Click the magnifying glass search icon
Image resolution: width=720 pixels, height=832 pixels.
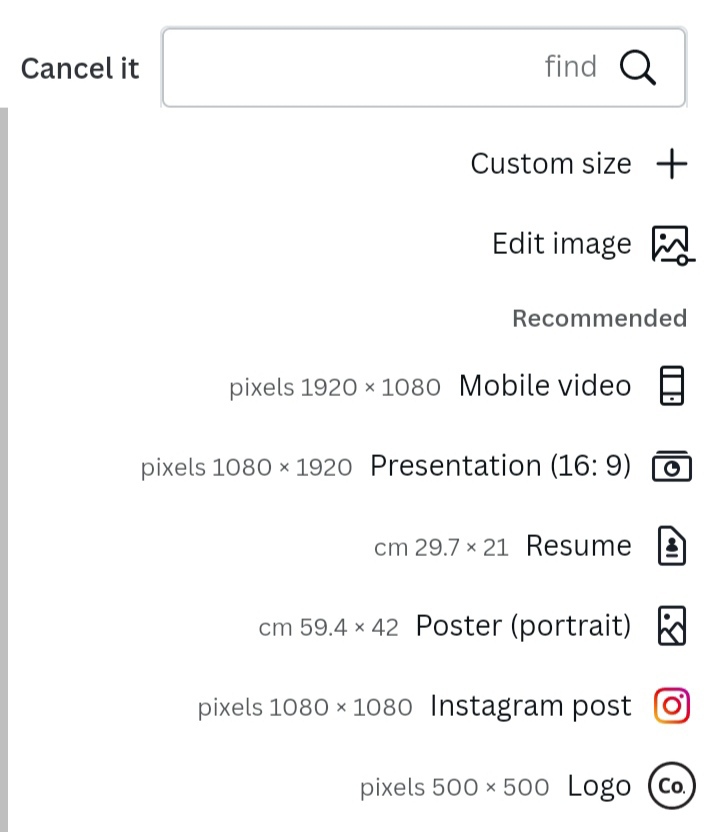click(638, 68)
